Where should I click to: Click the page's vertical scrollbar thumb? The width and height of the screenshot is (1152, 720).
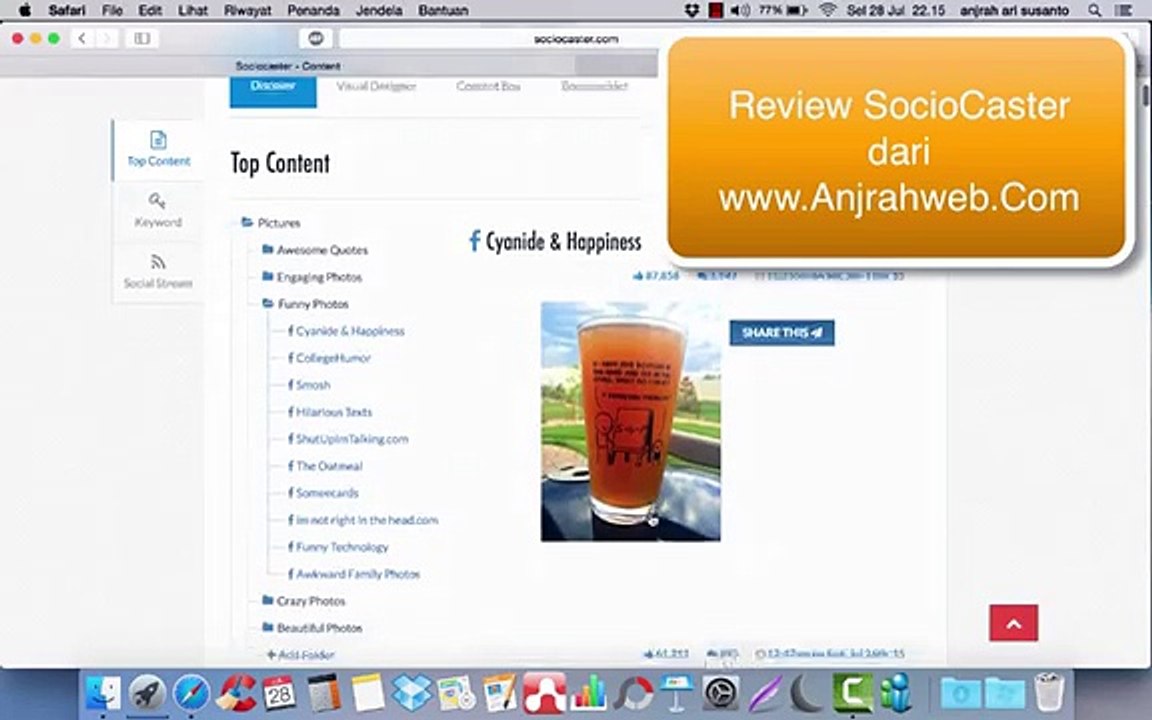point(1145,96)
